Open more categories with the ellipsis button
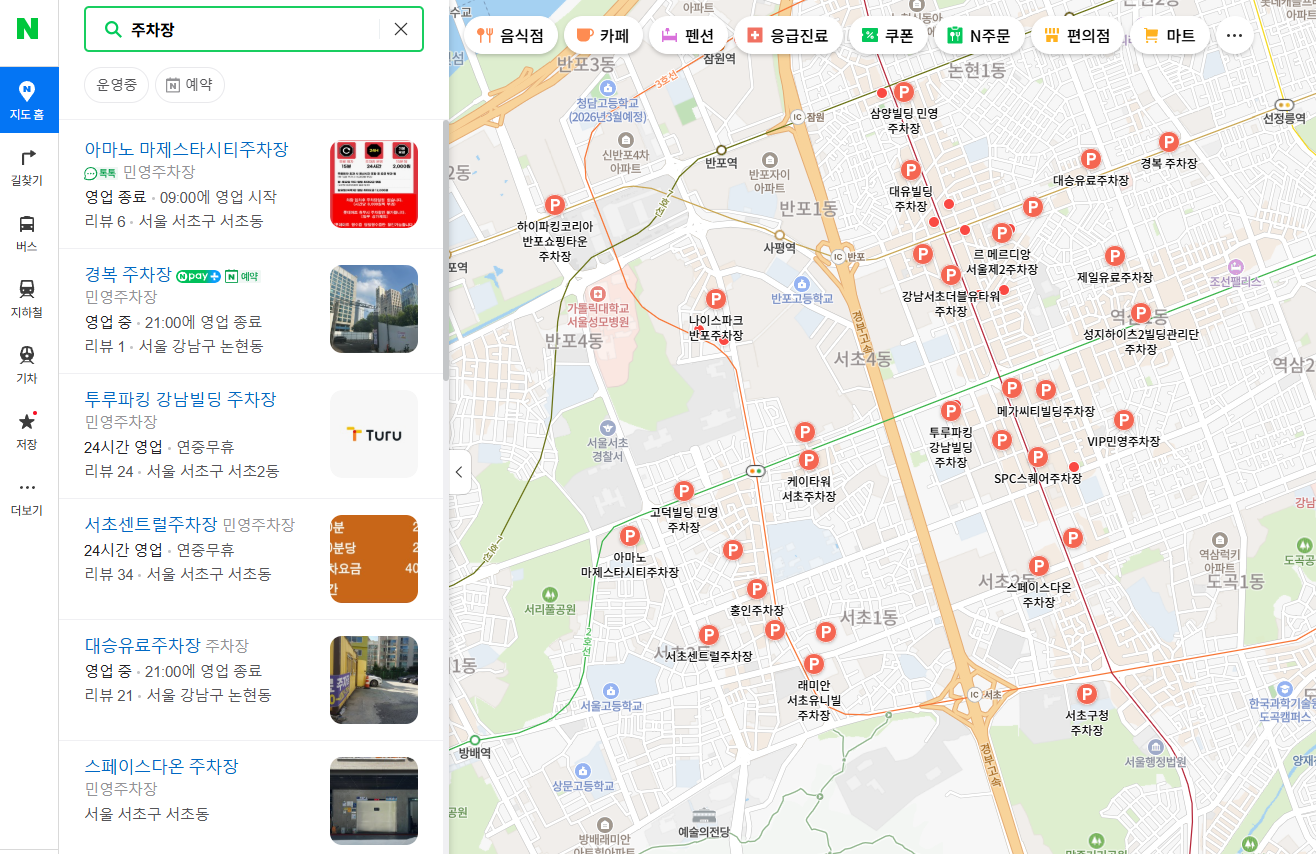 click(x=1234, y=34)
